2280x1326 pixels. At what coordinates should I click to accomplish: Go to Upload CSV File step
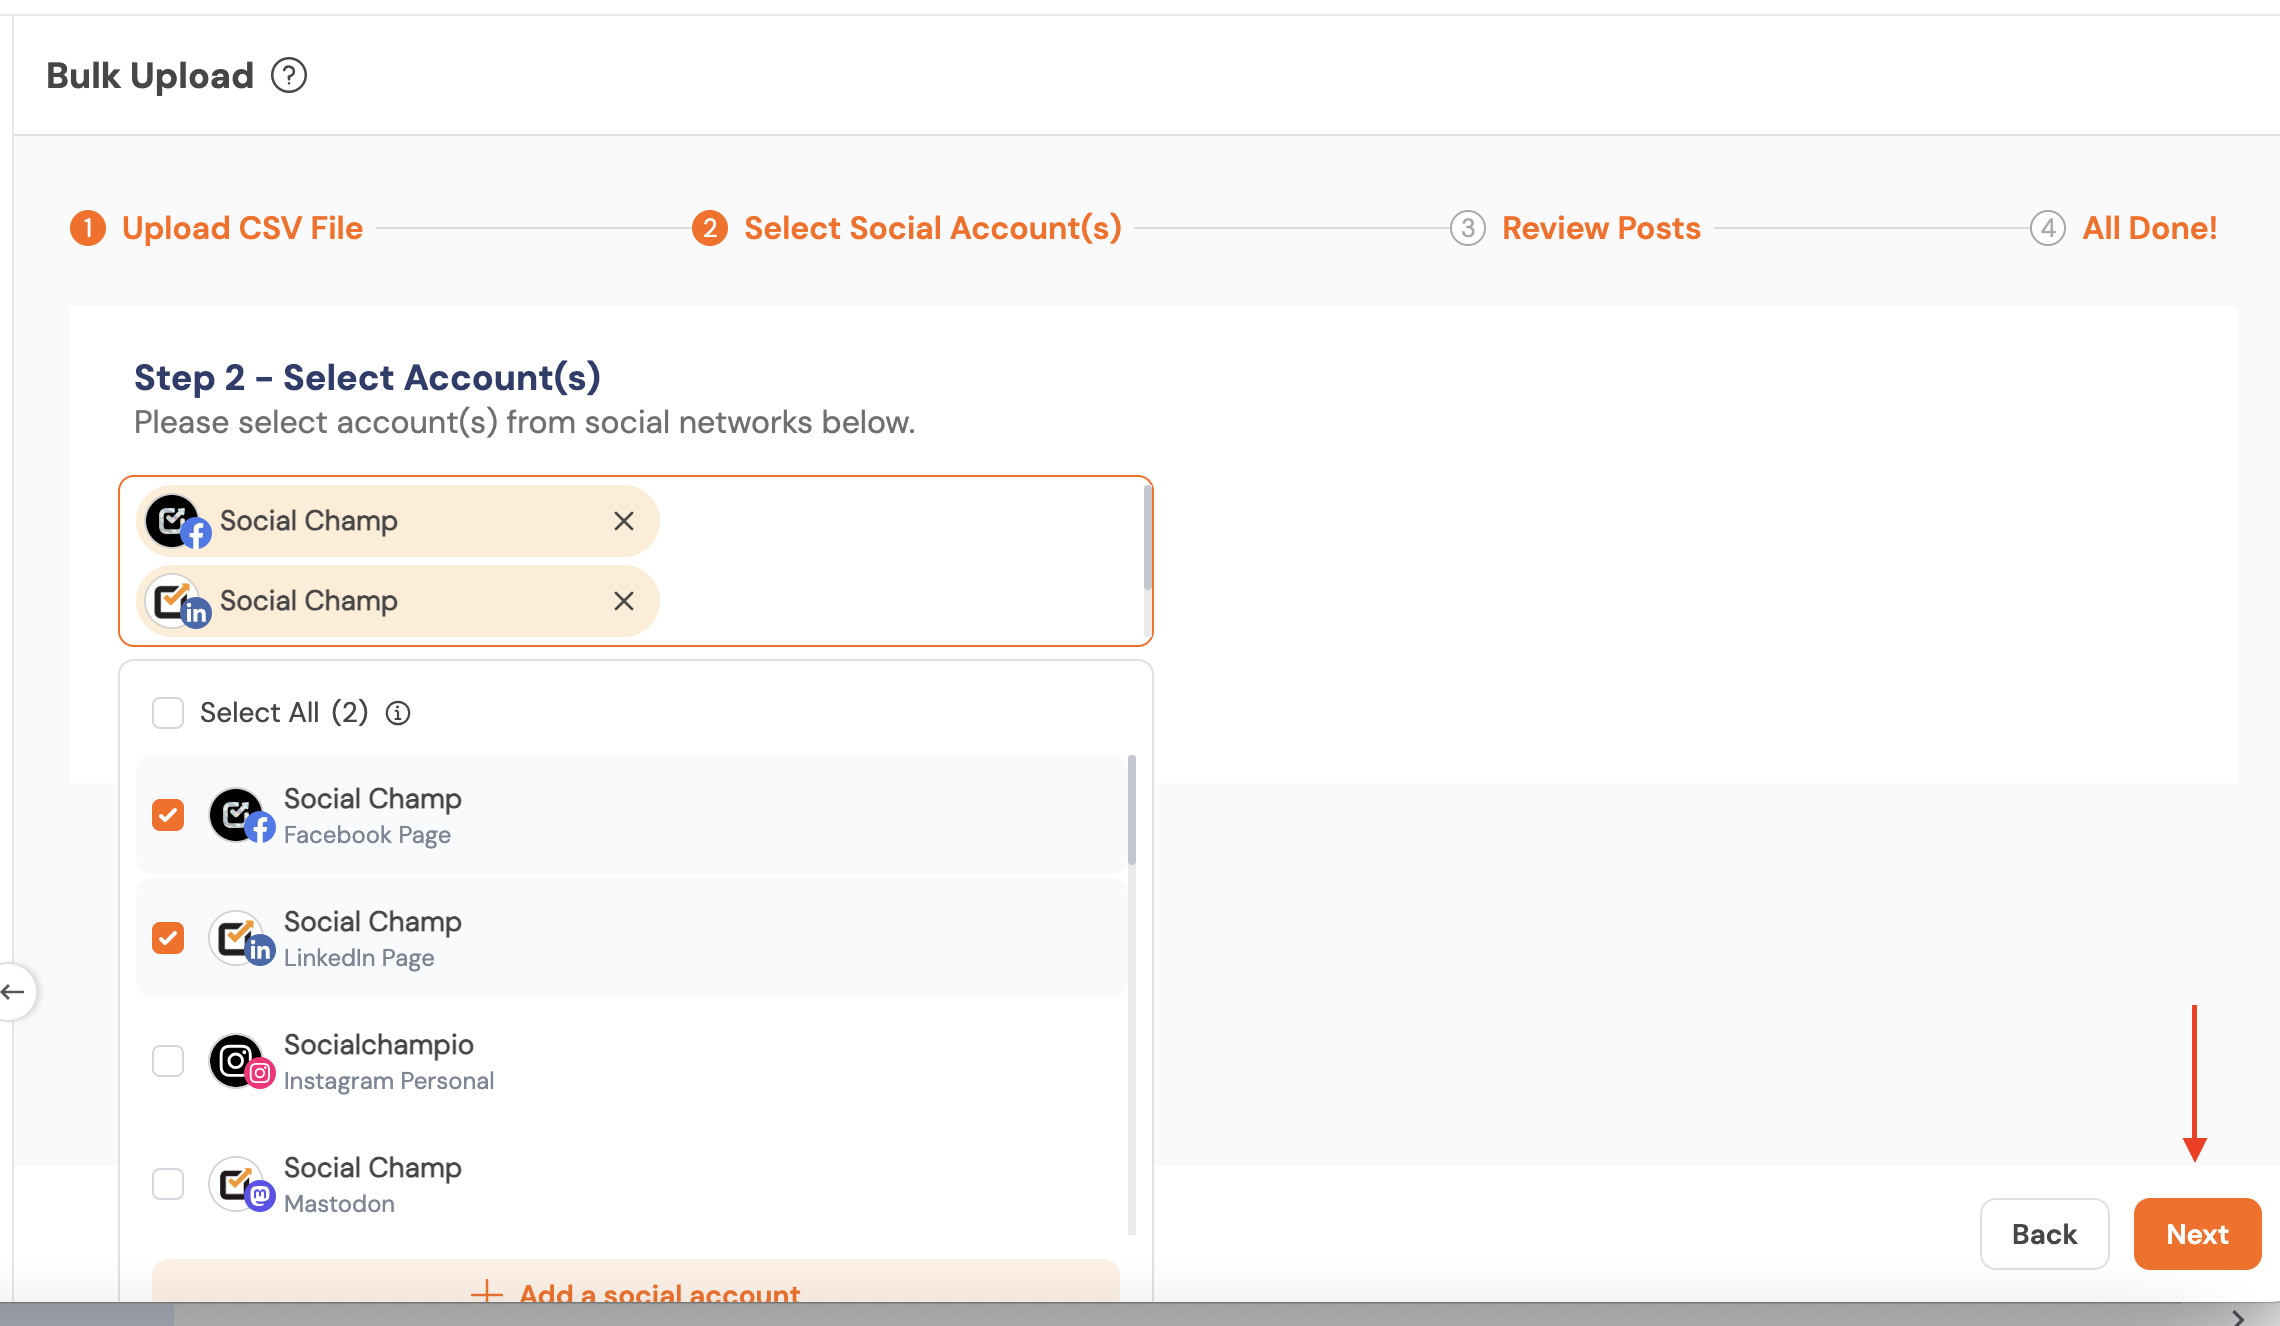pos(241,228)
